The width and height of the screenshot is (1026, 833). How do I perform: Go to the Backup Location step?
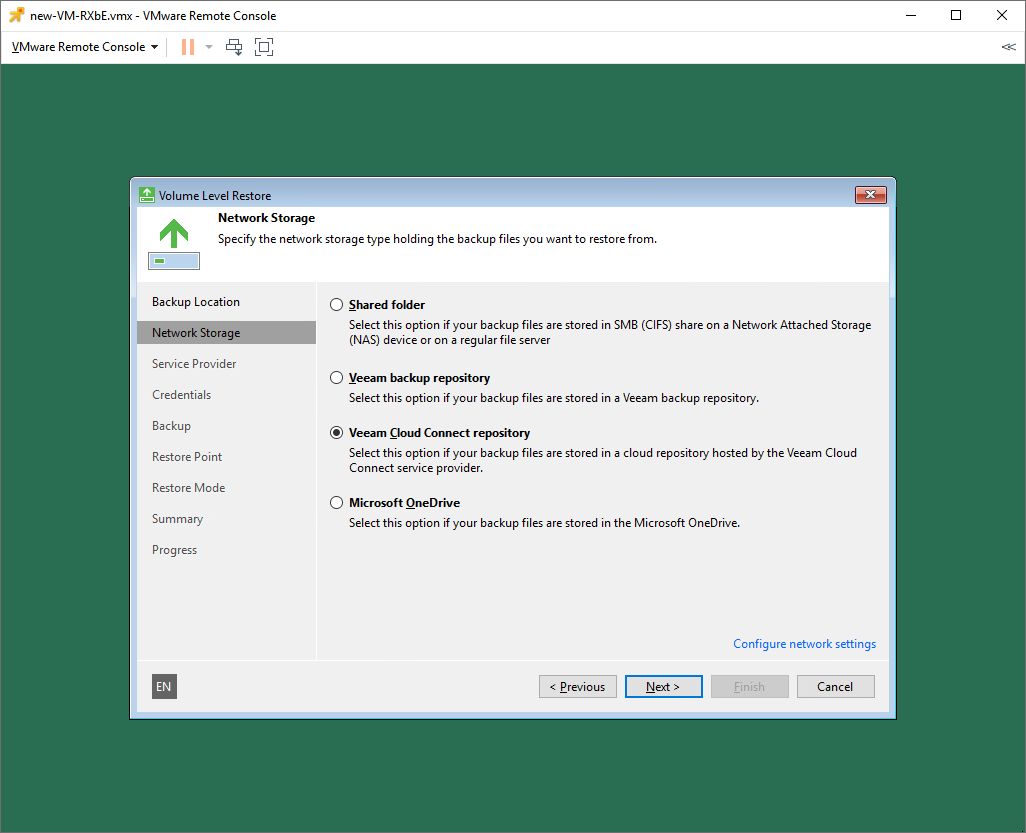[226, 302]
